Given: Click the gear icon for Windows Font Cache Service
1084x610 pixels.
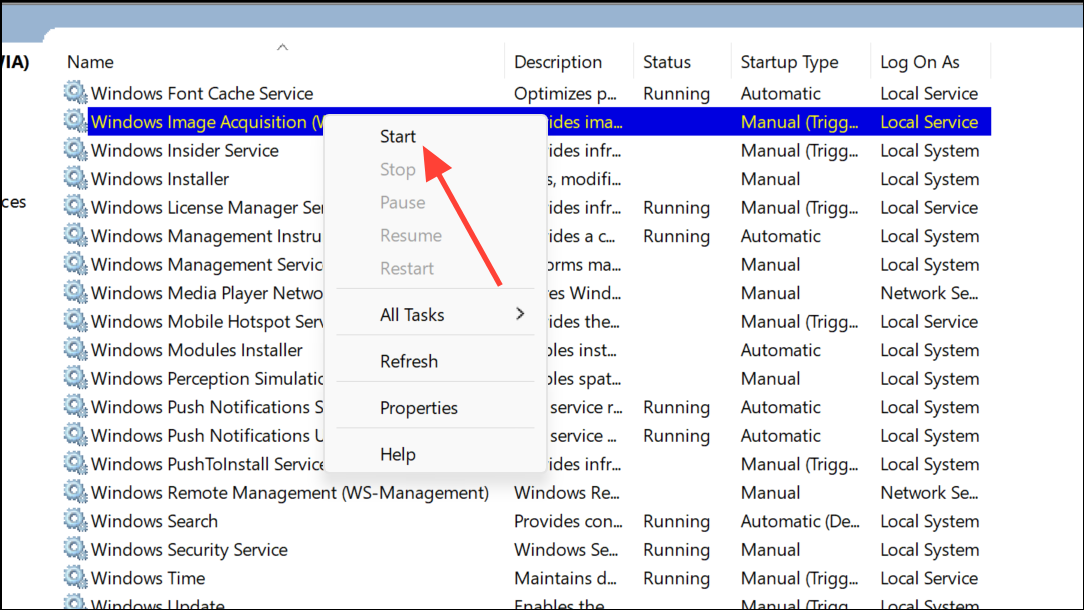Looking at the screenshot, I should [x=75, y=92].
